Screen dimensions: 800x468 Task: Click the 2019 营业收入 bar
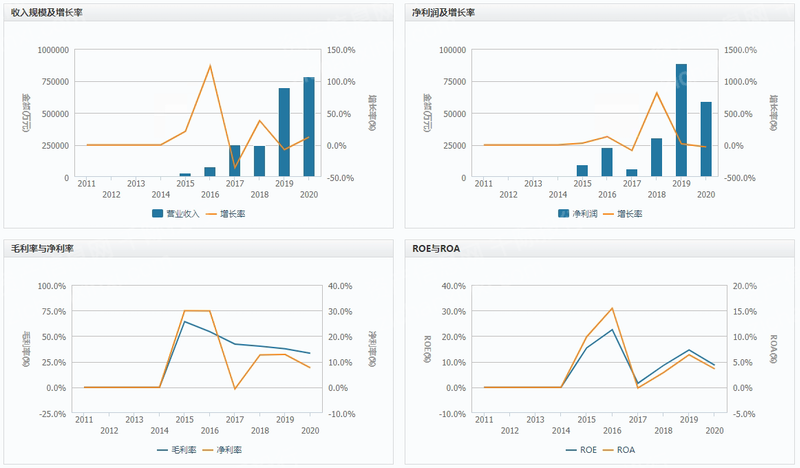click(x=284, y=133)
